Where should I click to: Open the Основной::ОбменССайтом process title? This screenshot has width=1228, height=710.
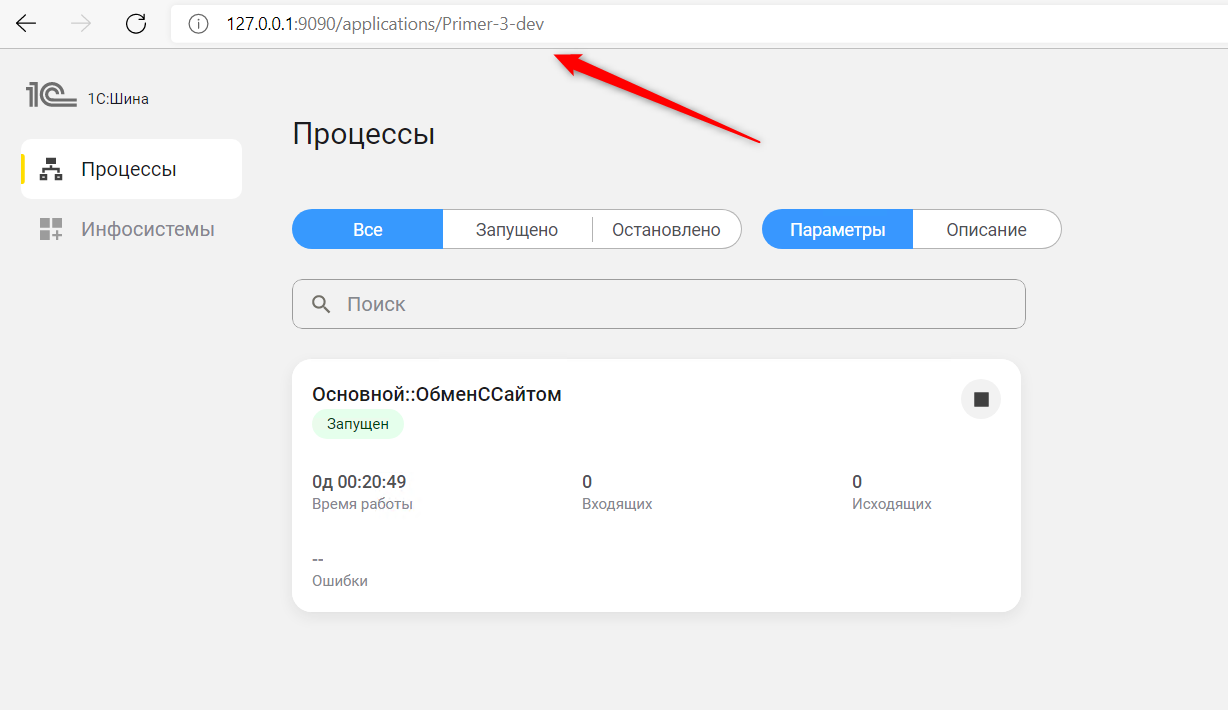click(x=436, y=394)
